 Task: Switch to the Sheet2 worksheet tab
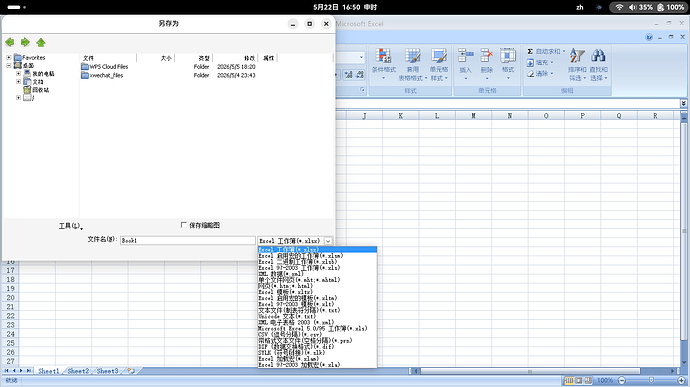pyautogui.click(x=78, y=371)
